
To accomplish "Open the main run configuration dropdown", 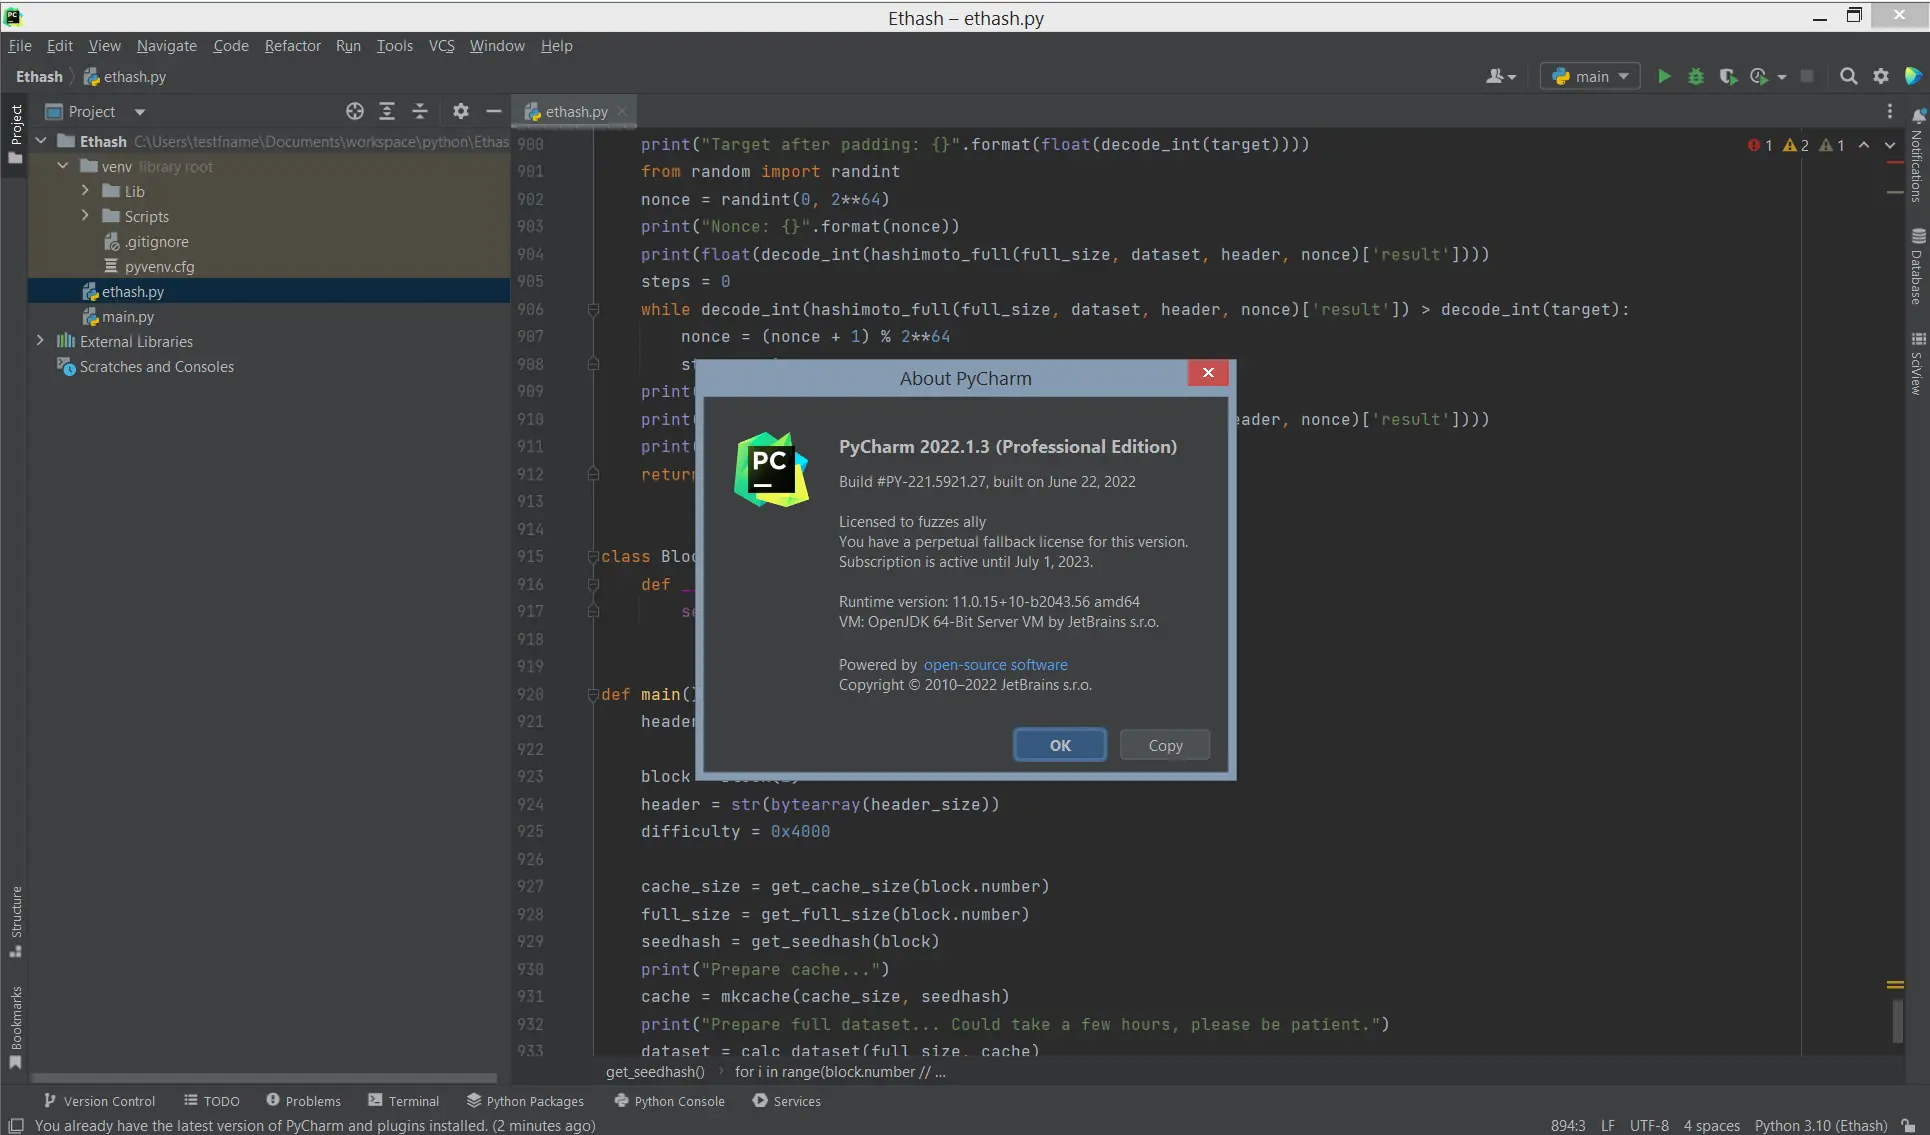I will 1590,77.
